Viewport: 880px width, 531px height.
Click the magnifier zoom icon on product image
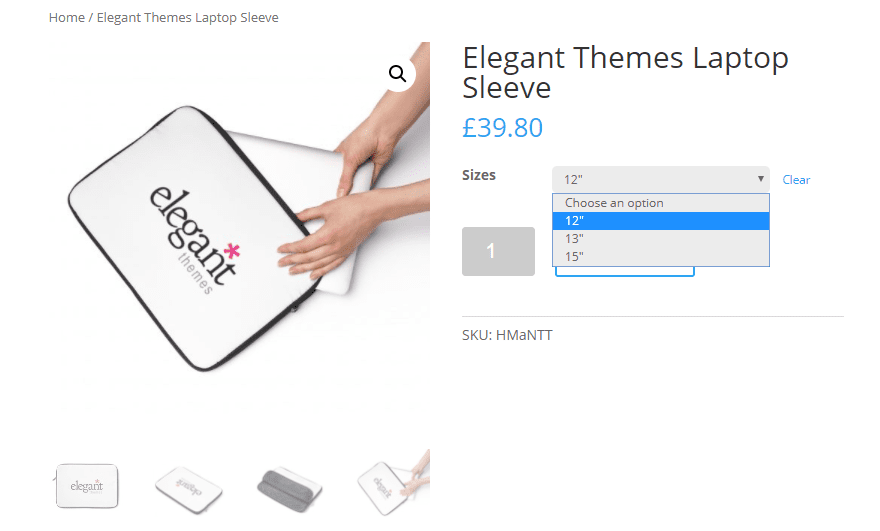point(397,74)
